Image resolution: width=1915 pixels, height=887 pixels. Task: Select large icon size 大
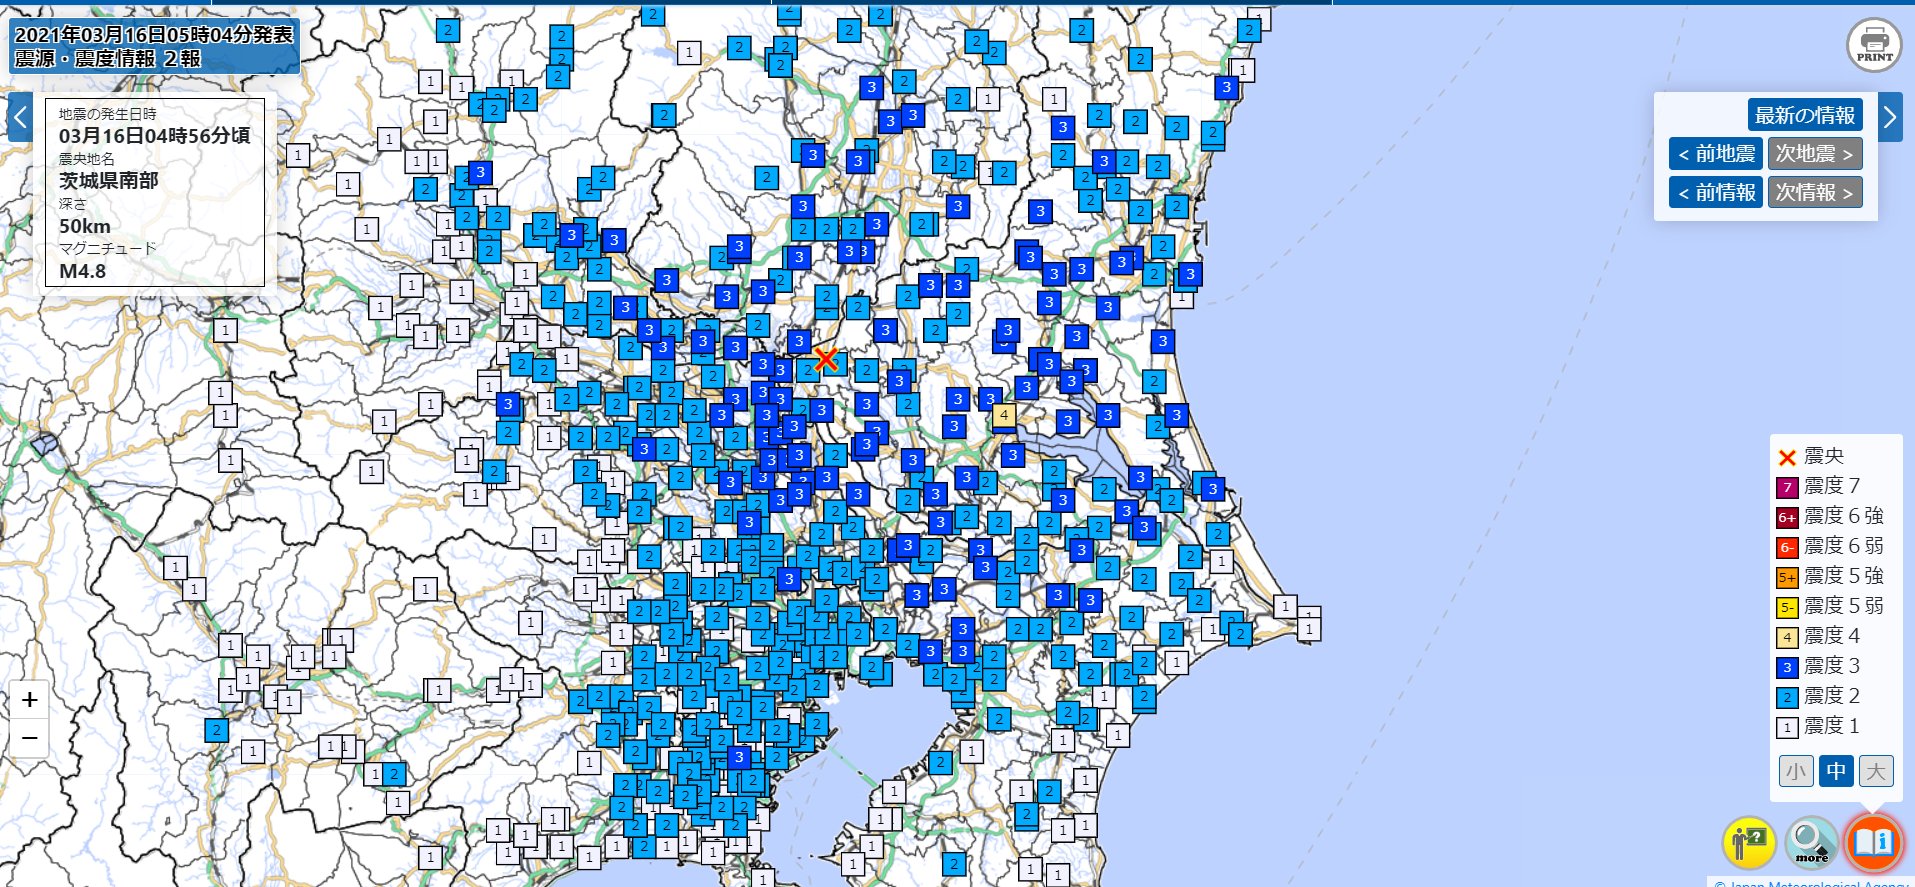click(x=1876, y=771)
